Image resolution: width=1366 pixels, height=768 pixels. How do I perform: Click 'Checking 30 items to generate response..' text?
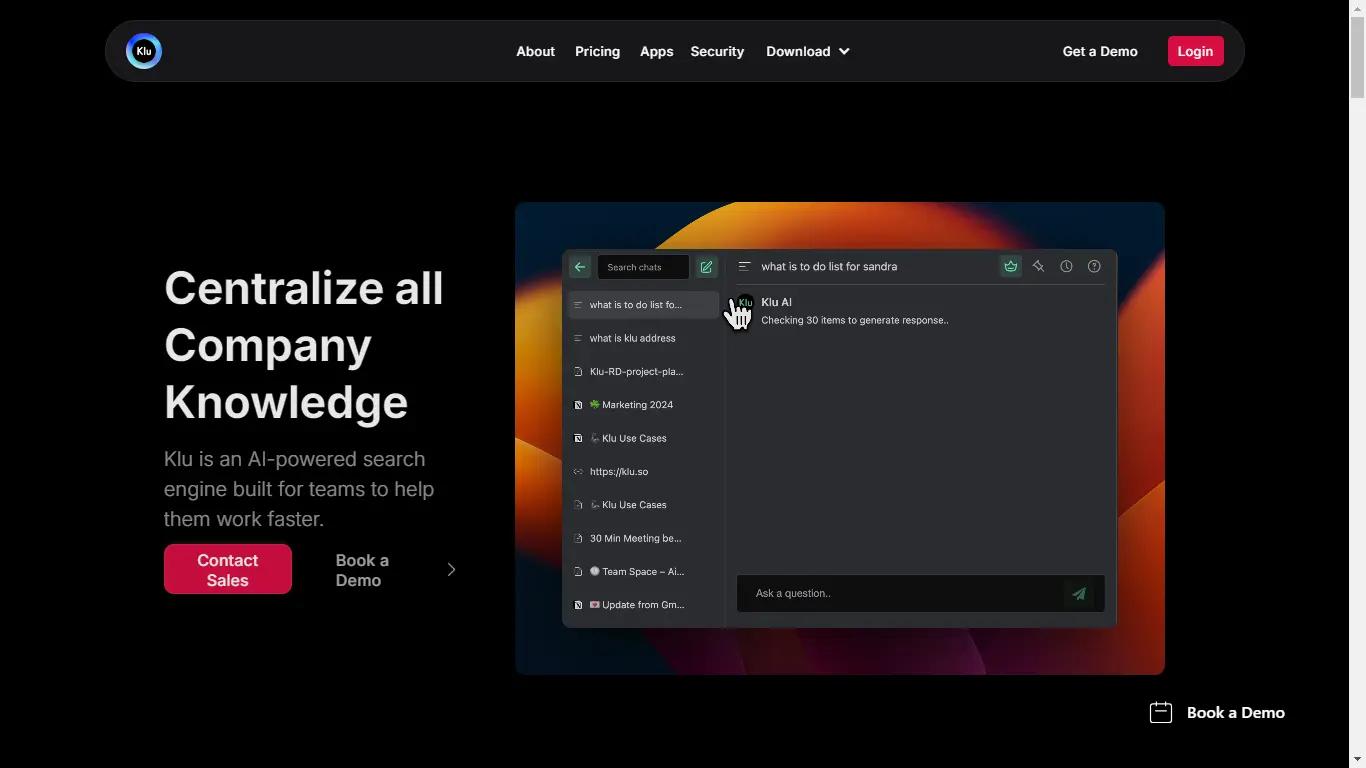(855, 320)
